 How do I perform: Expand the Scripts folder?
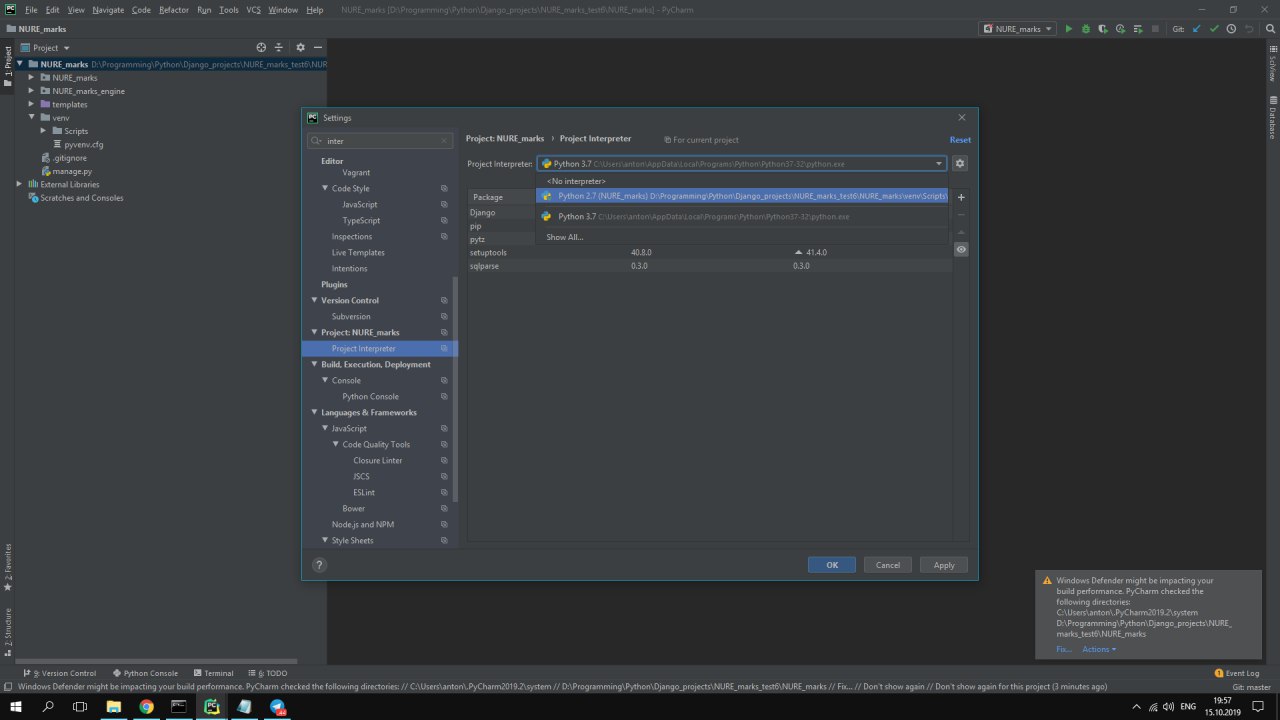[x=44, y=131]
